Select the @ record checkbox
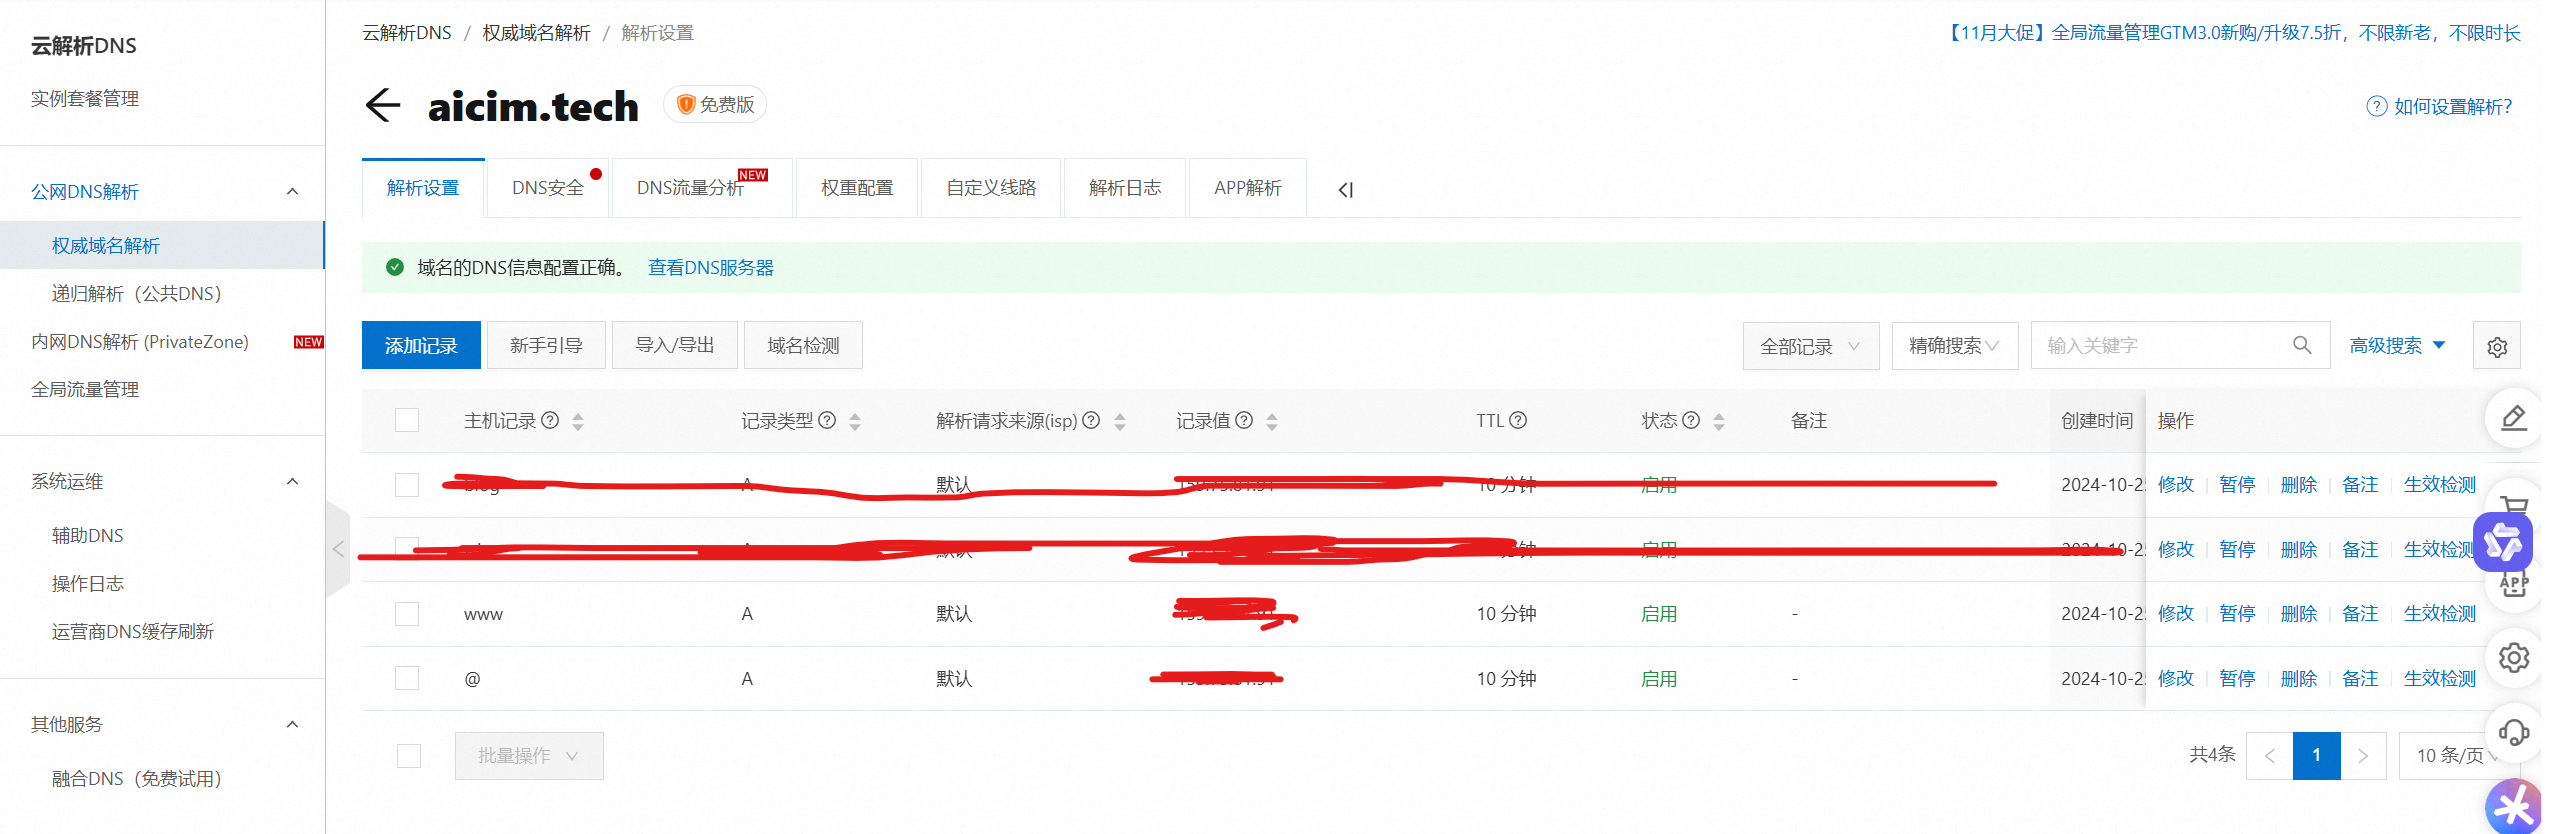This screenshot has width=2551, height=834. click(x=407, y=678)
